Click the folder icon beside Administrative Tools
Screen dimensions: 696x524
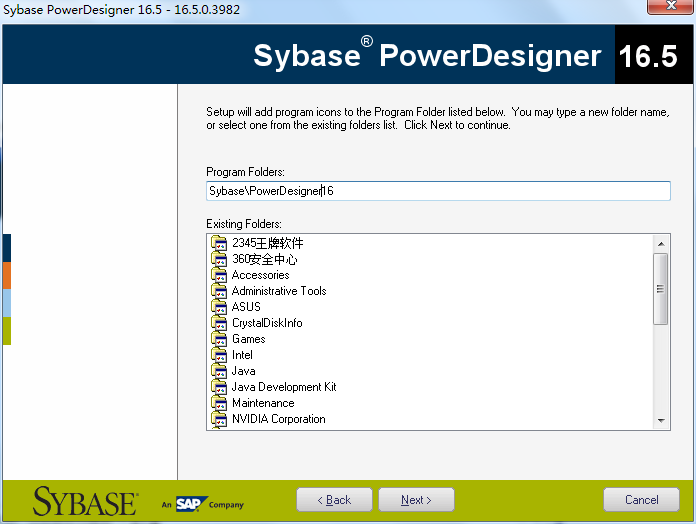click(x=219, y=291)
